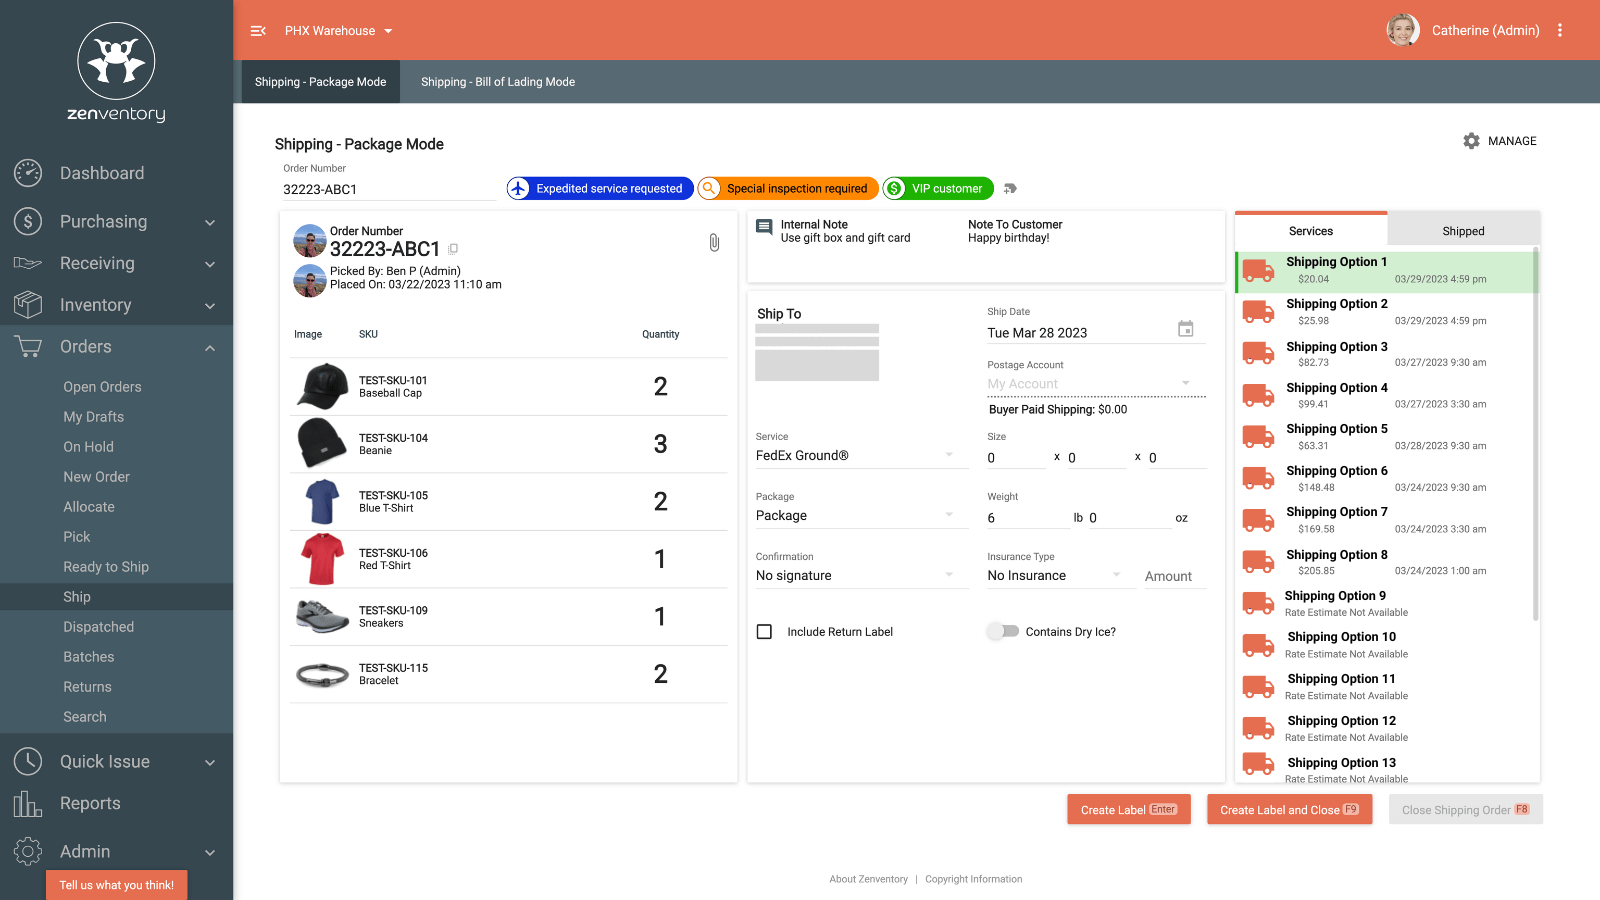Click the add tag icon after VIP customer
Viewport: 1600px width, 900px height.
pos(1010,188)
